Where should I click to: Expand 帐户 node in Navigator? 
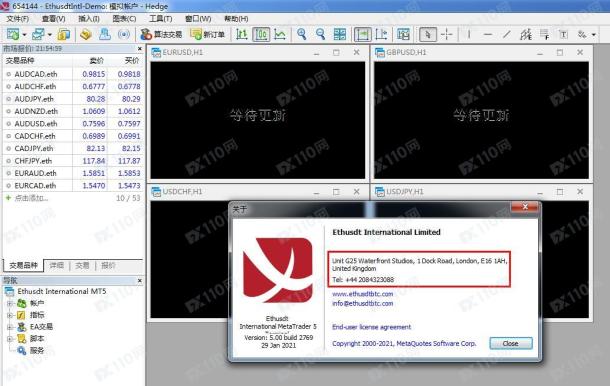(x=10, y=303)
